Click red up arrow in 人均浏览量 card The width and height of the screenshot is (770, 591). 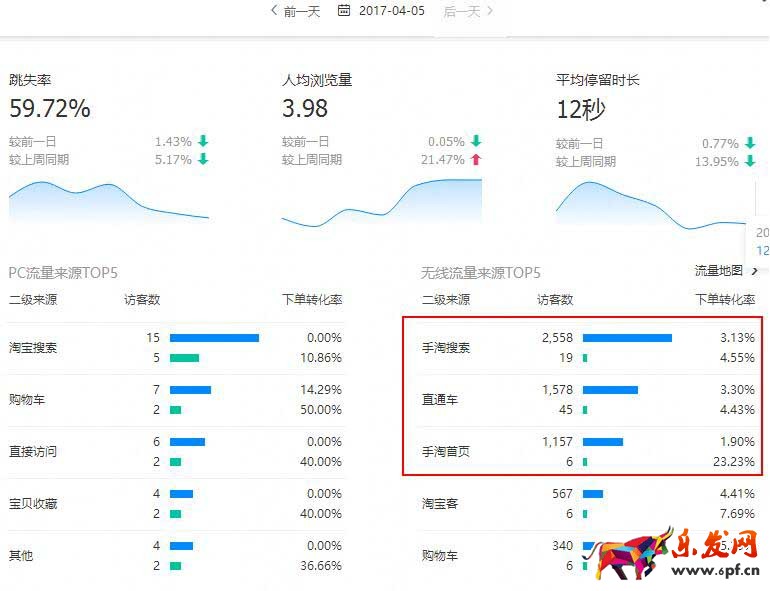click(475, 160)
